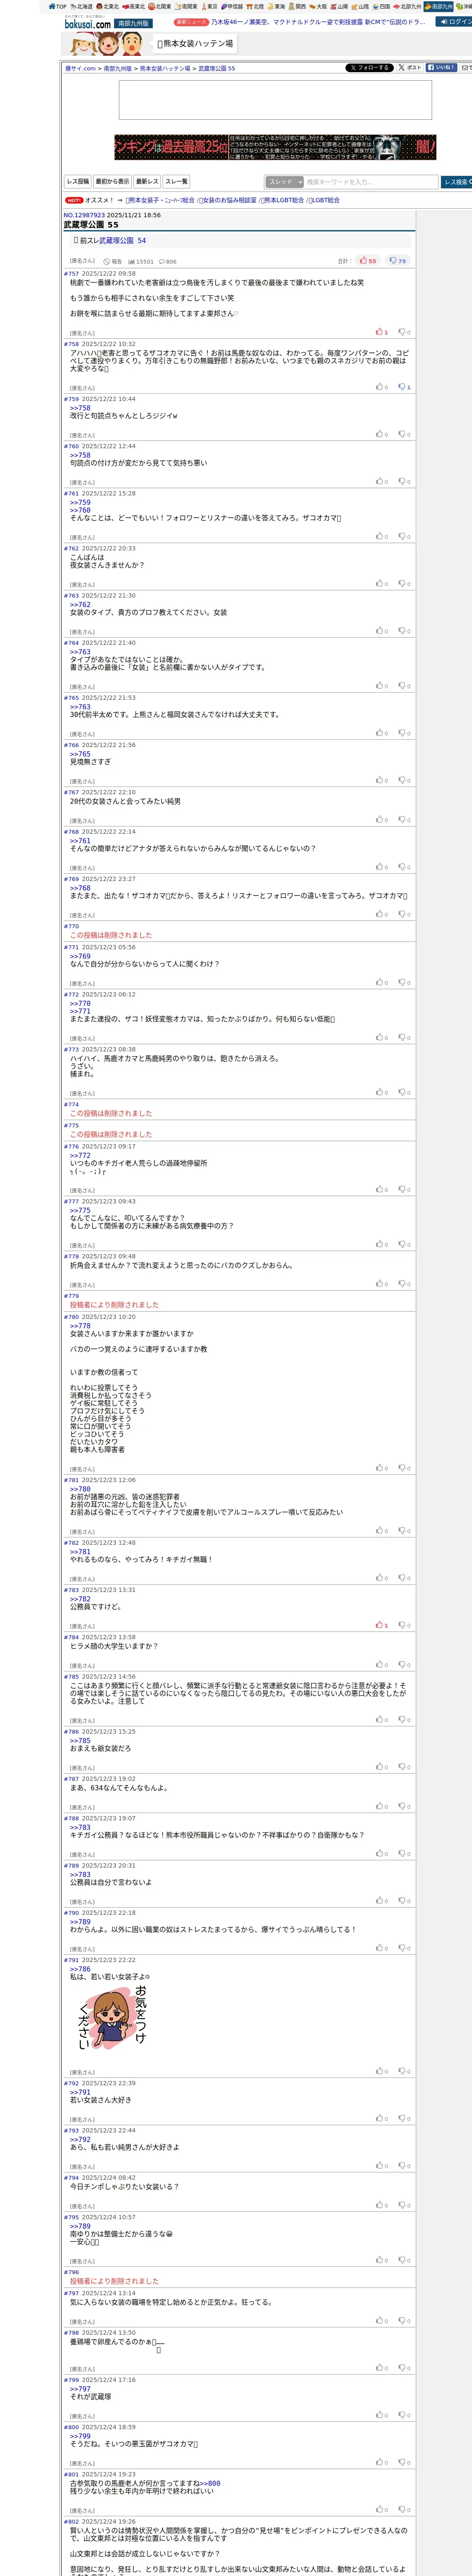The height and width of the screenshot is (2576, 472).
Task: Open the 熊本女装ハッテン場 breadcrumb link
Action: click(x=165, y=69)
